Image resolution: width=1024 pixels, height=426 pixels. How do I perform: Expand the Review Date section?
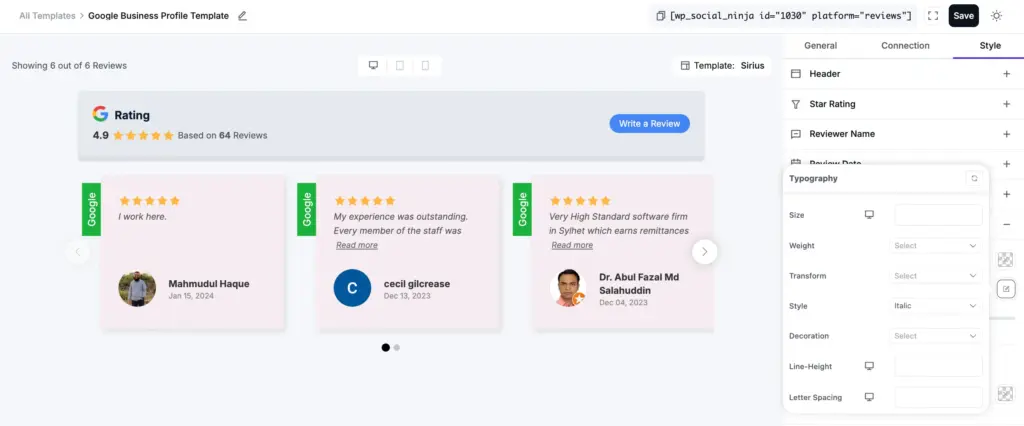pos(1006,164)
